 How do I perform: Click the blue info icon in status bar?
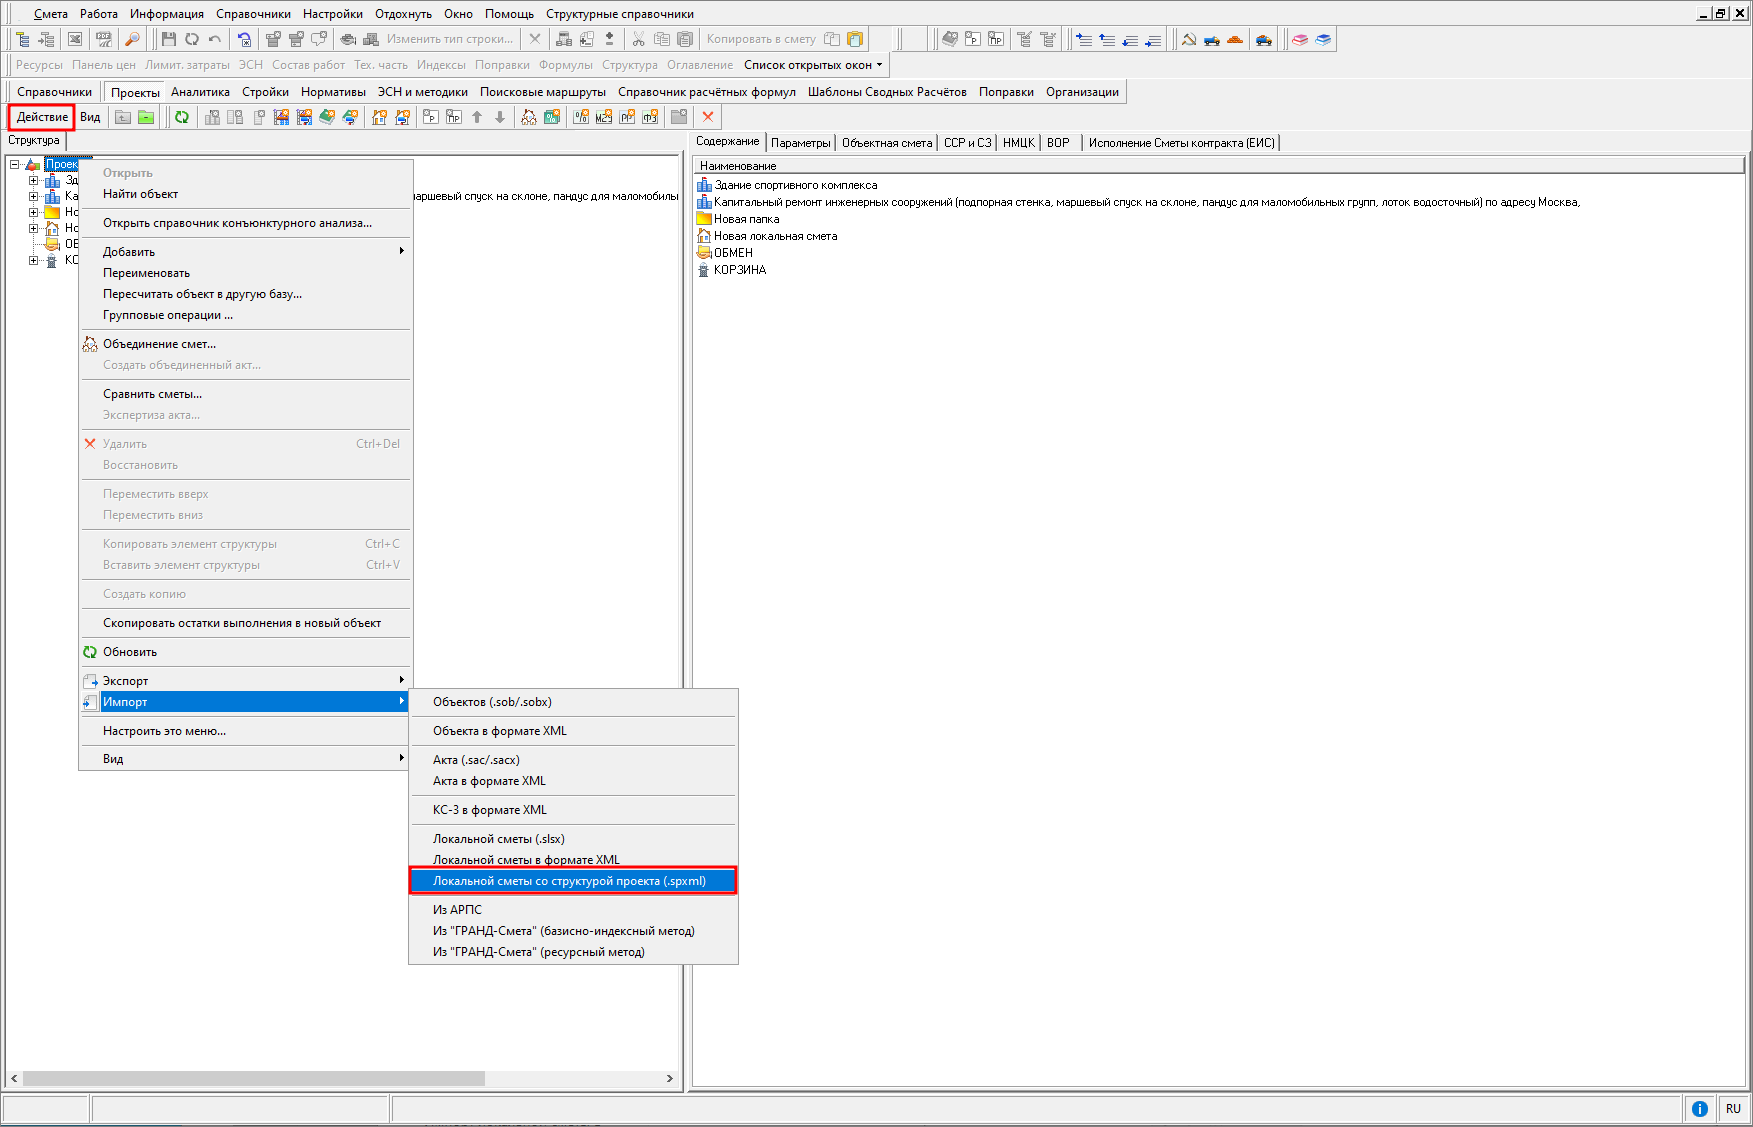coord(1699,1108)
